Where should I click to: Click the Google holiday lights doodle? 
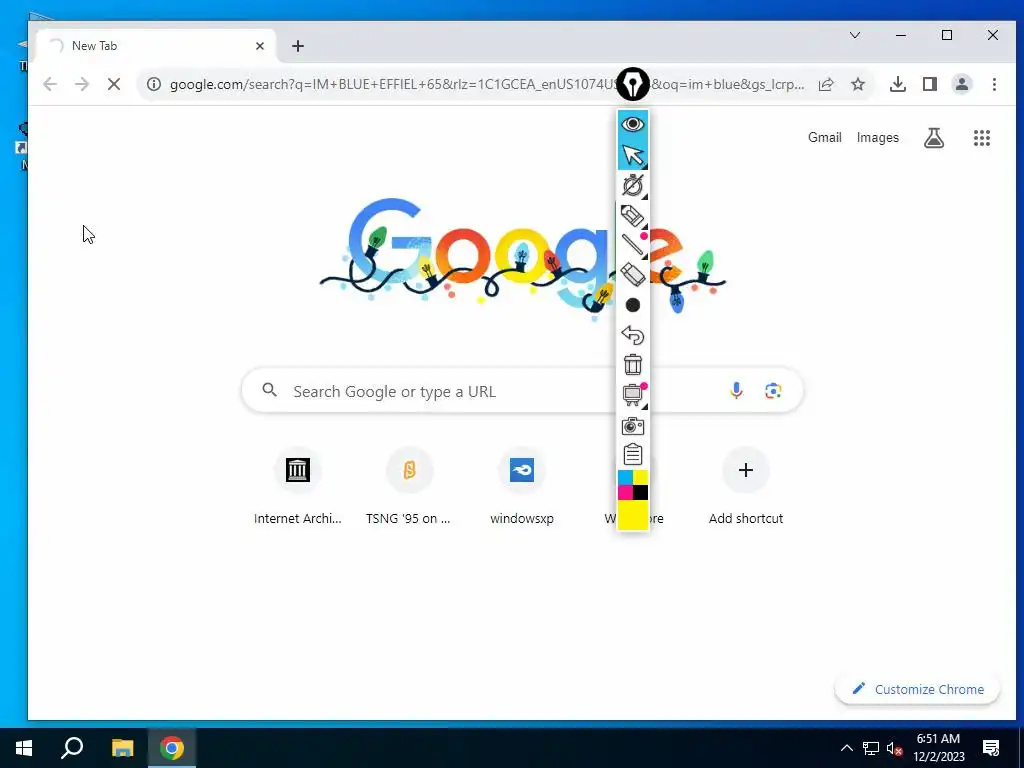pos(522,261)
